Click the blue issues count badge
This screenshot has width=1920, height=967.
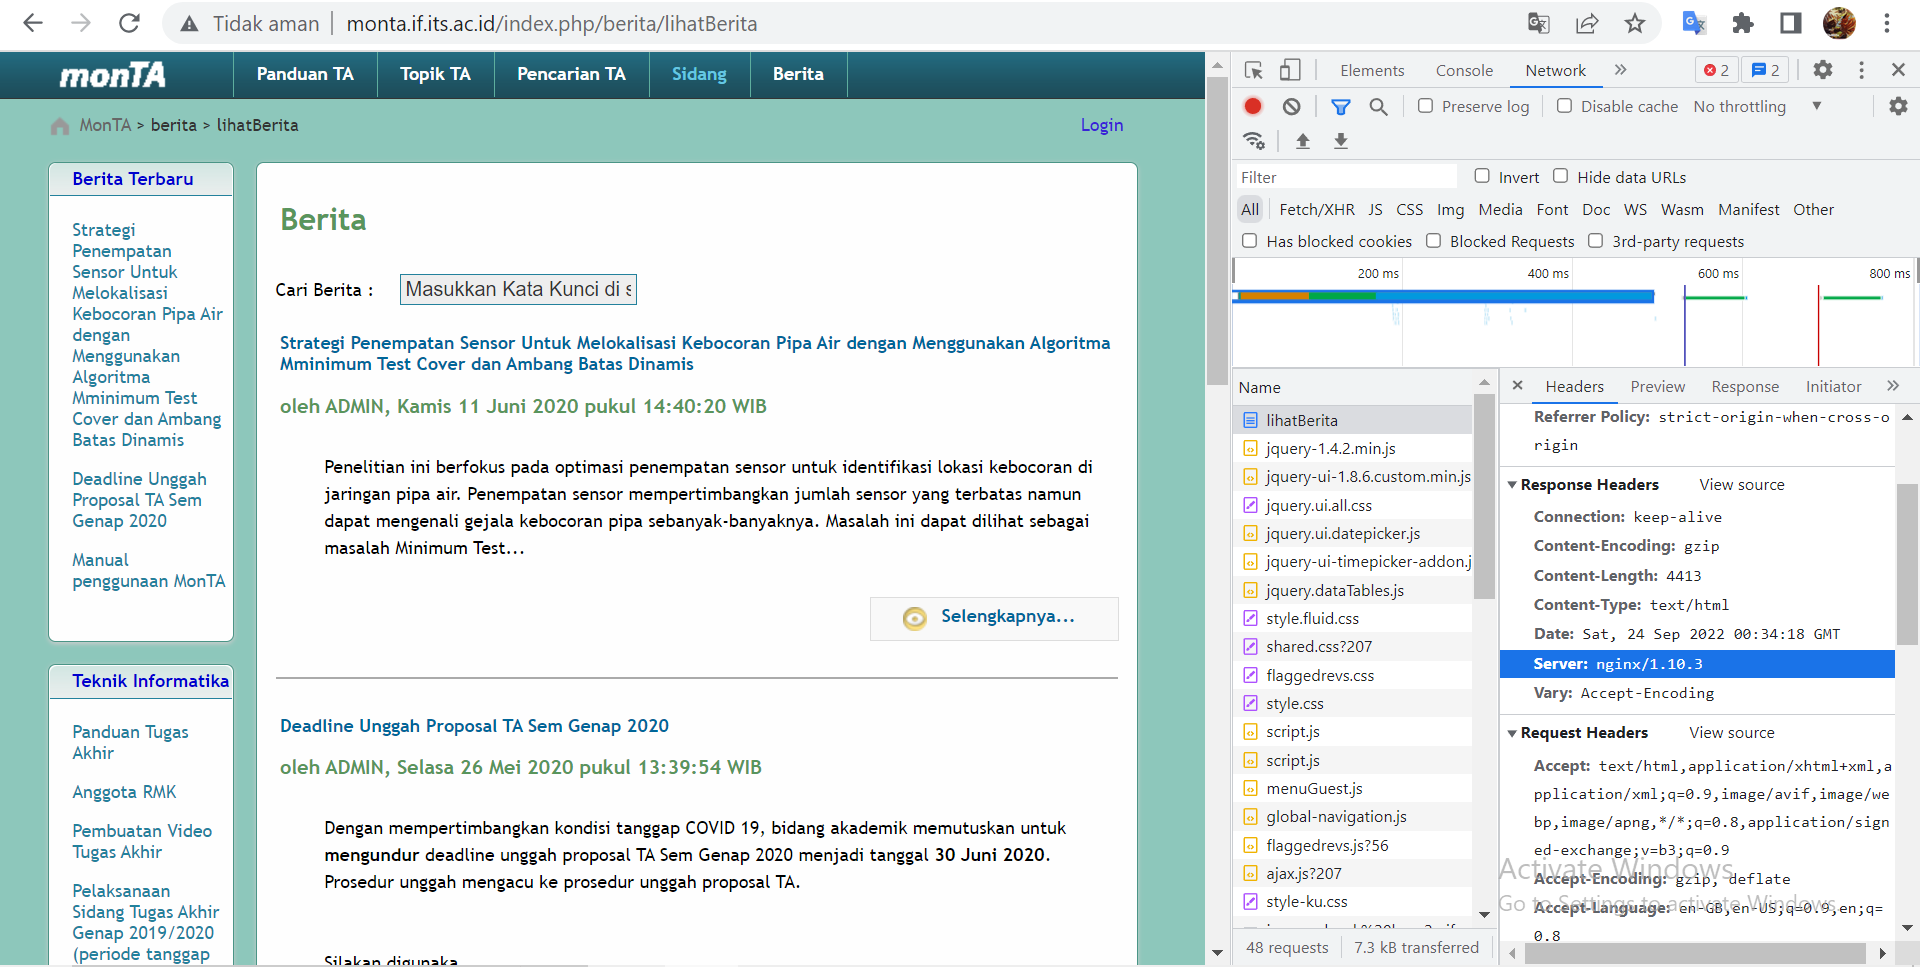(x=1766, y=70)
